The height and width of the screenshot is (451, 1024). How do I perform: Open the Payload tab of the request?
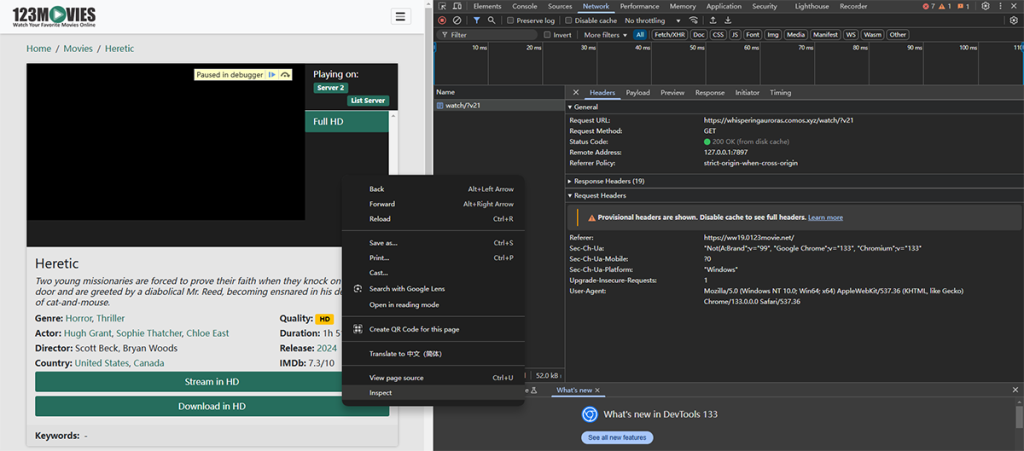[637, 93]
